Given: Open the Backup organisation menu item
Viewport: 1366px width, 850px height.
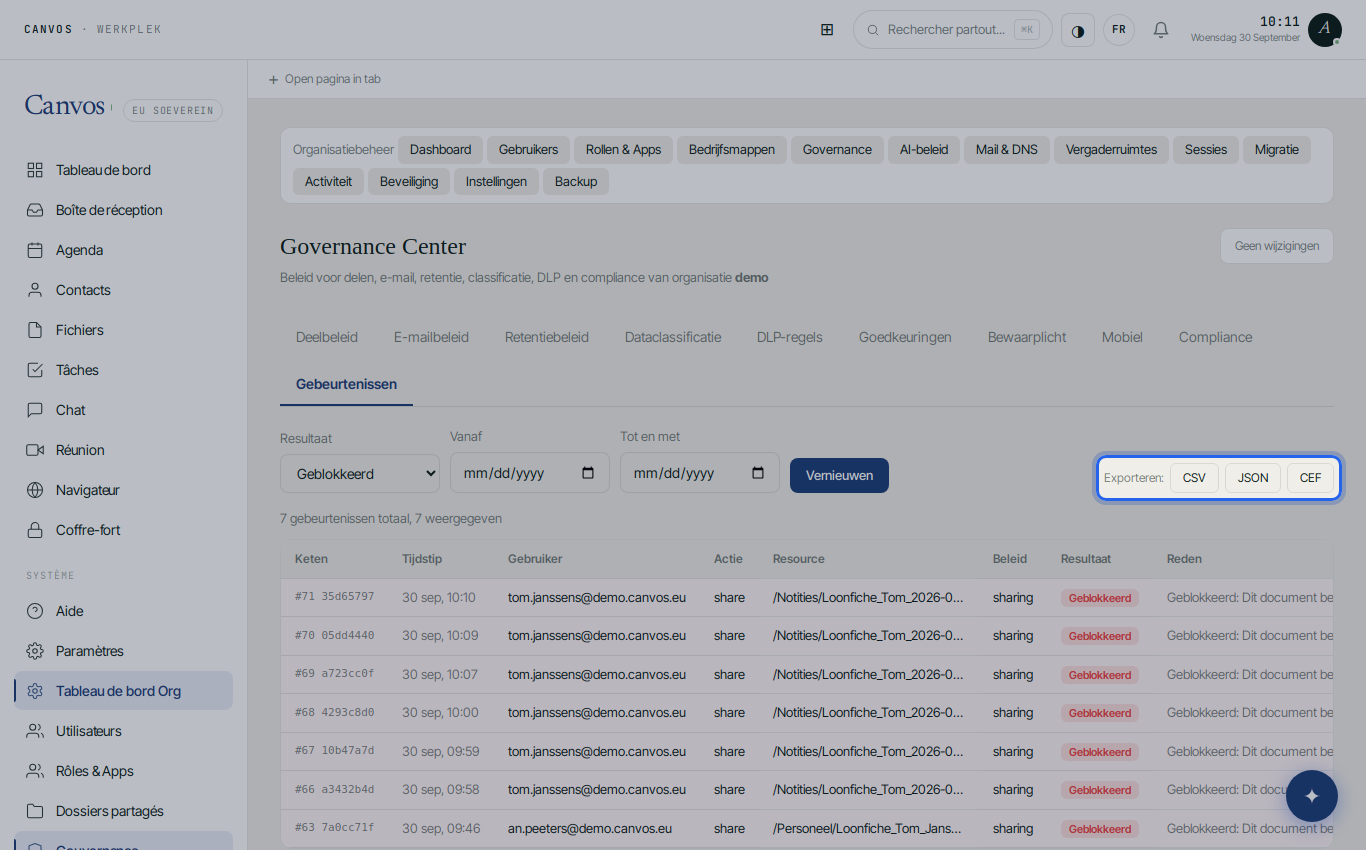Looking at the screenshot, I should [x=576, y=182].
